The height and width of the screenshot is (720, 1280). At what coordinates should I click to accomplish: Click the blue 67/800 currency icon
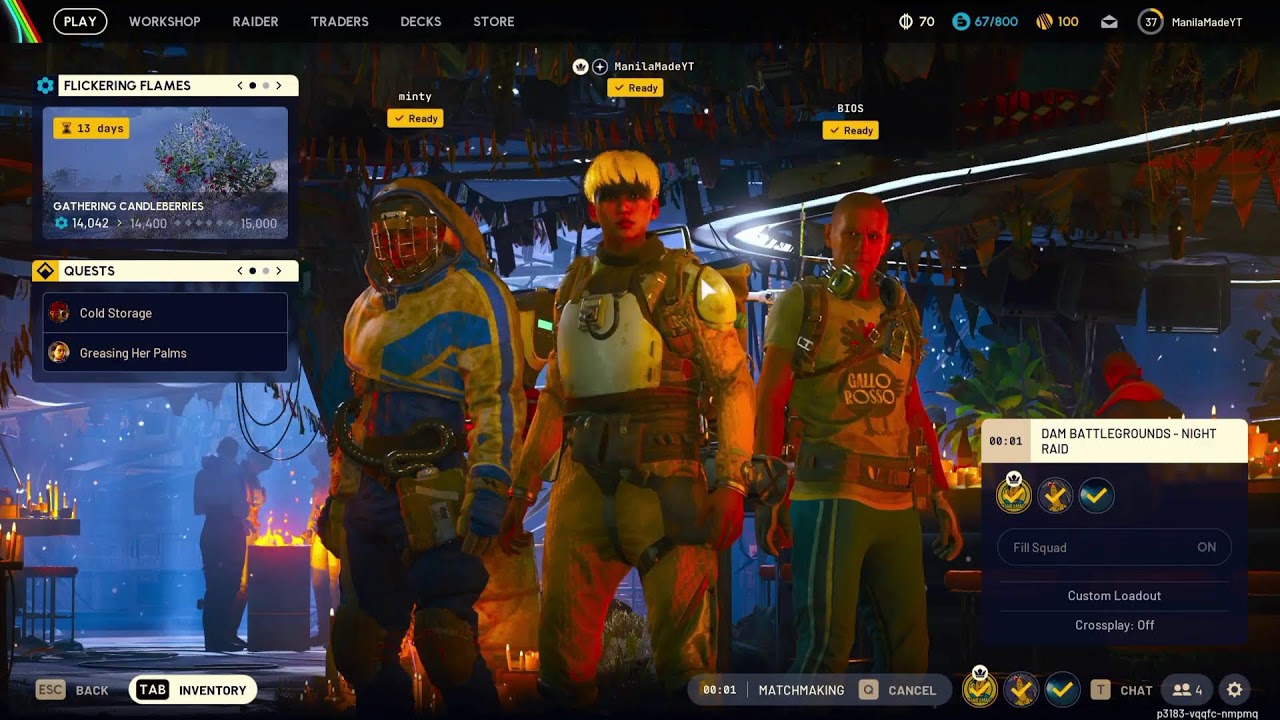(961, 21)
